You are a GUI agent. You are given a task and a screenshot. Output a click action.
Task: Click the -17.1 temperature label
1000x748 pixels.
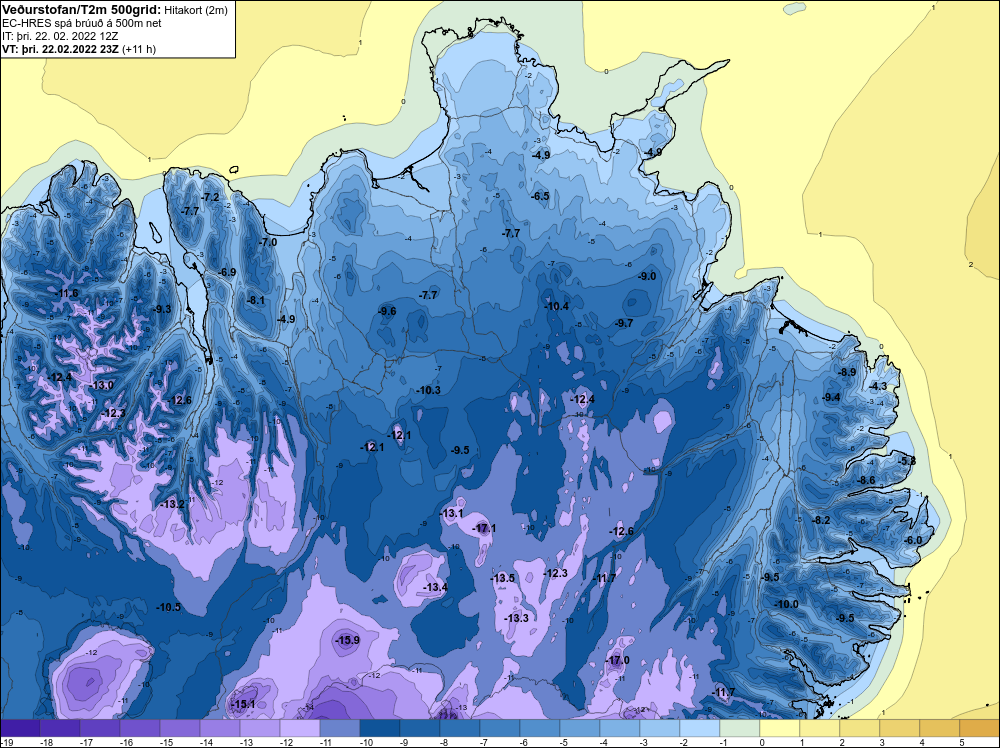(484, 529)
